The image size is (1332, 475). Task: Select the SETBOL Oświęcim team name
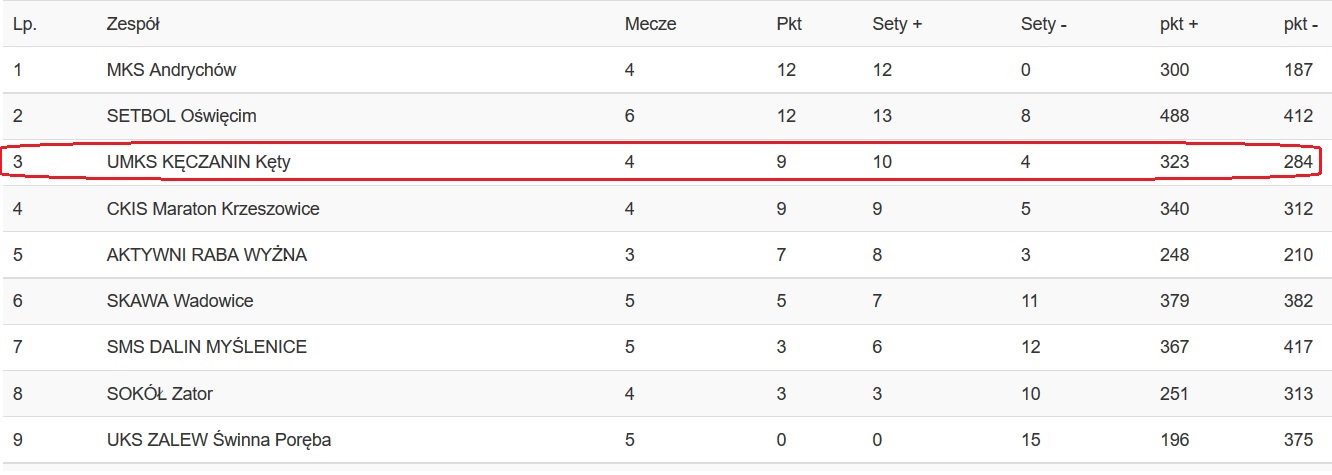click(x=182, y=116)
